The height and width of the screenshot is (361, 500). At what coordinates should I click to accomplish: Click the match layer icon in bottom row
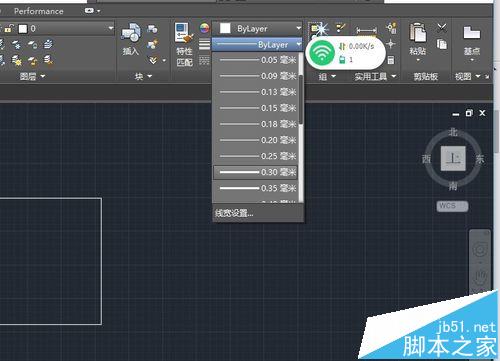click(48, 60)
